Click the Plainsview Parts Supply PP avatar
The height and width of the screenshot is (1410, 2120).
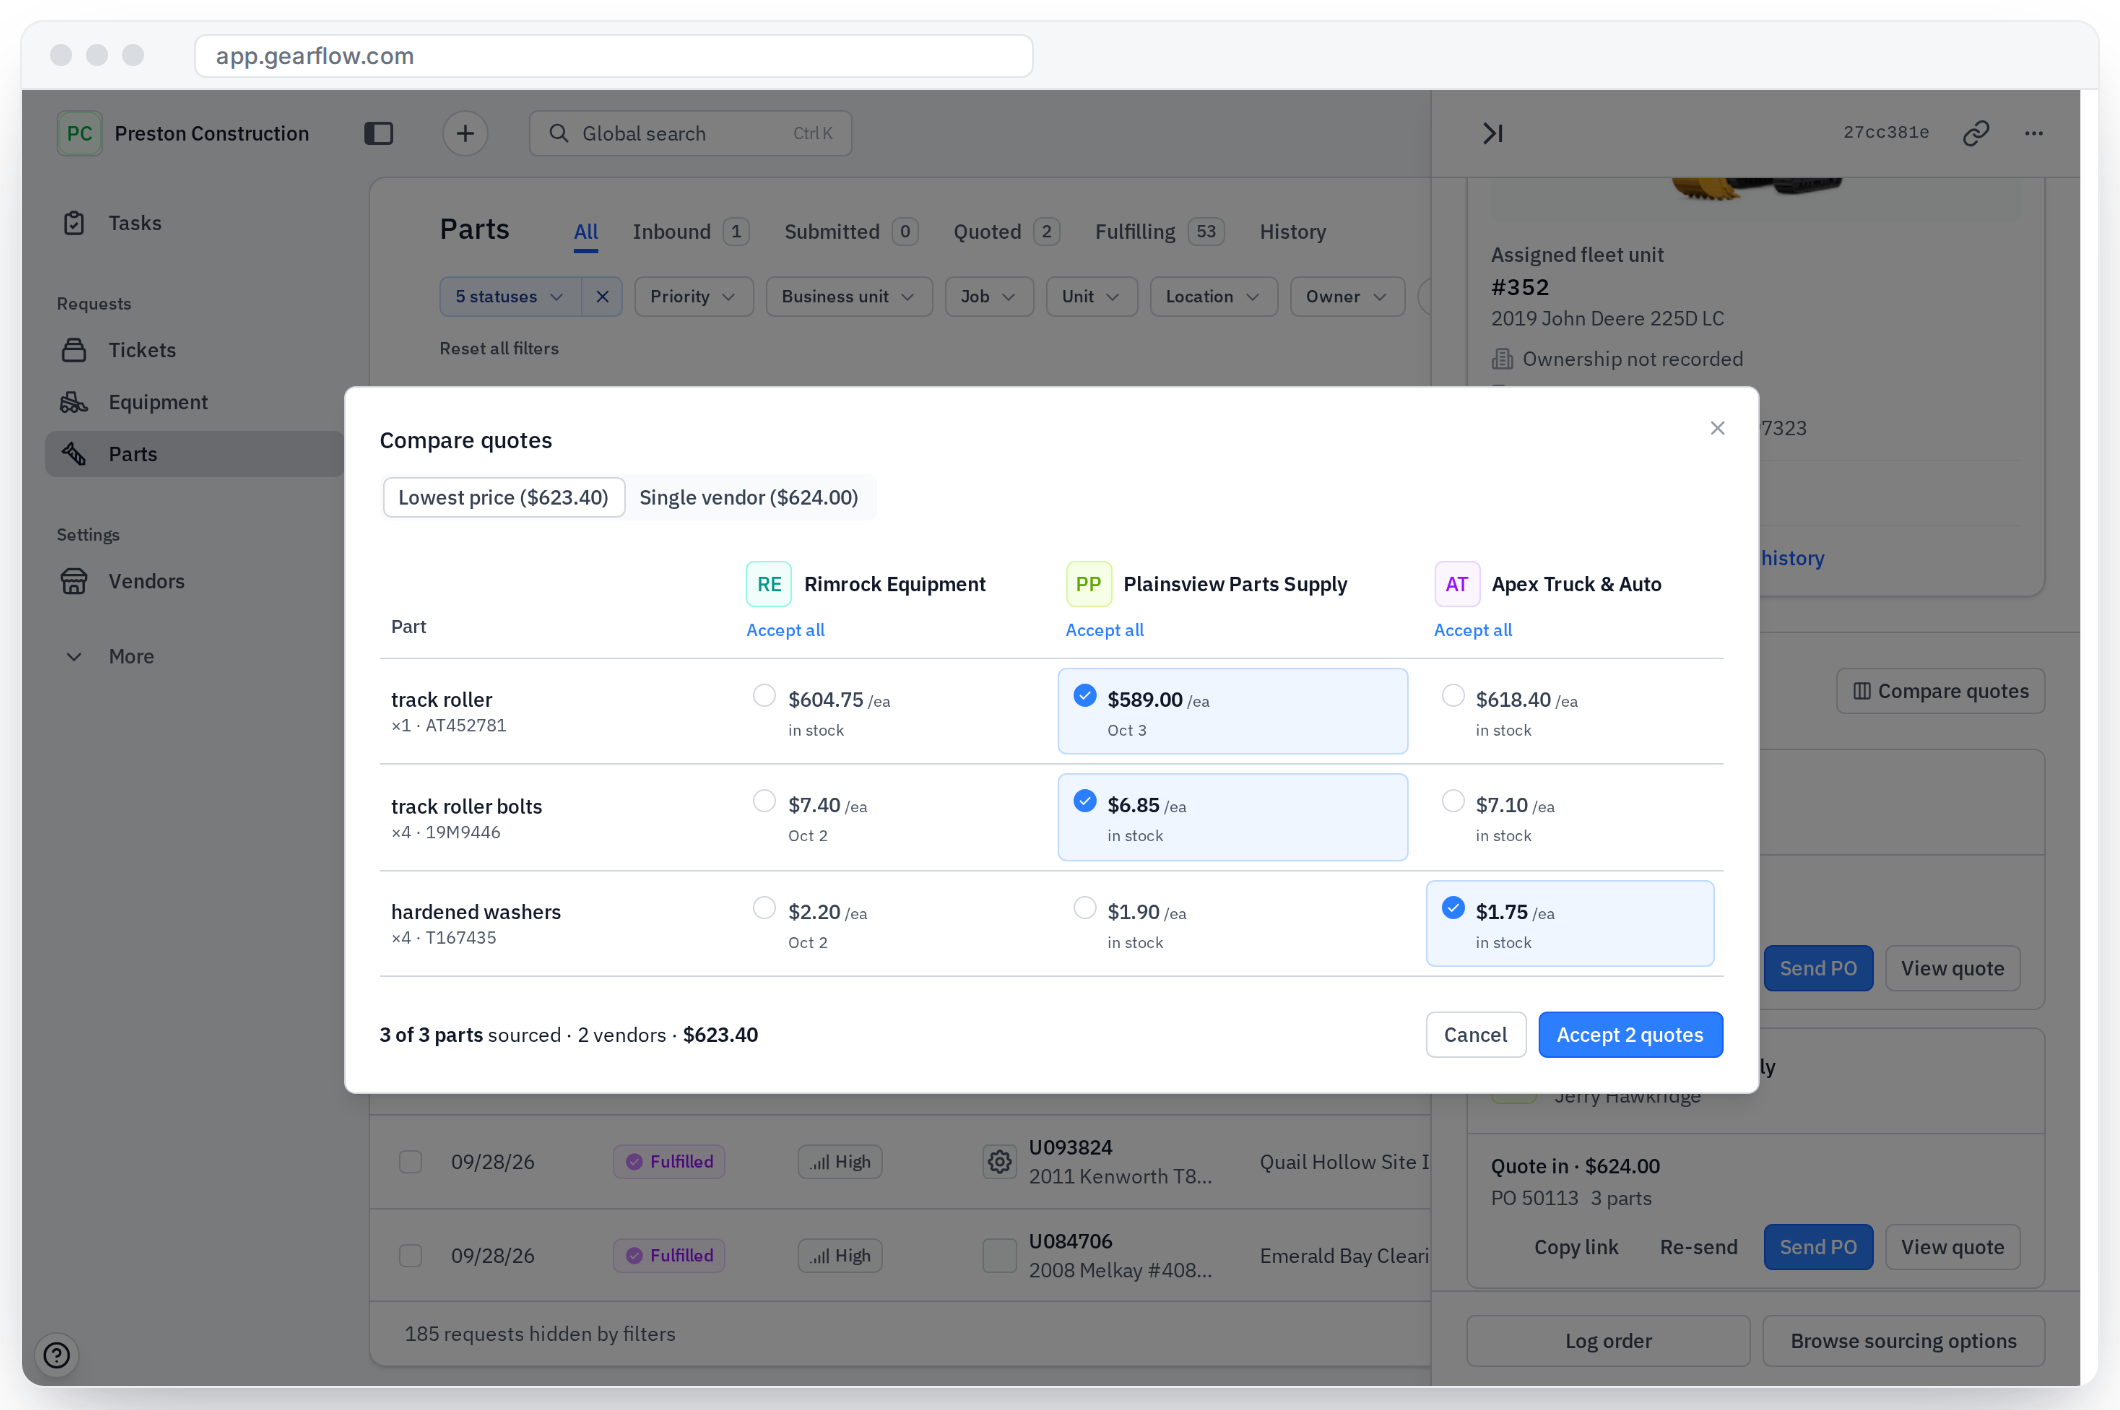pyautogui.click(x=1089, y=584)
